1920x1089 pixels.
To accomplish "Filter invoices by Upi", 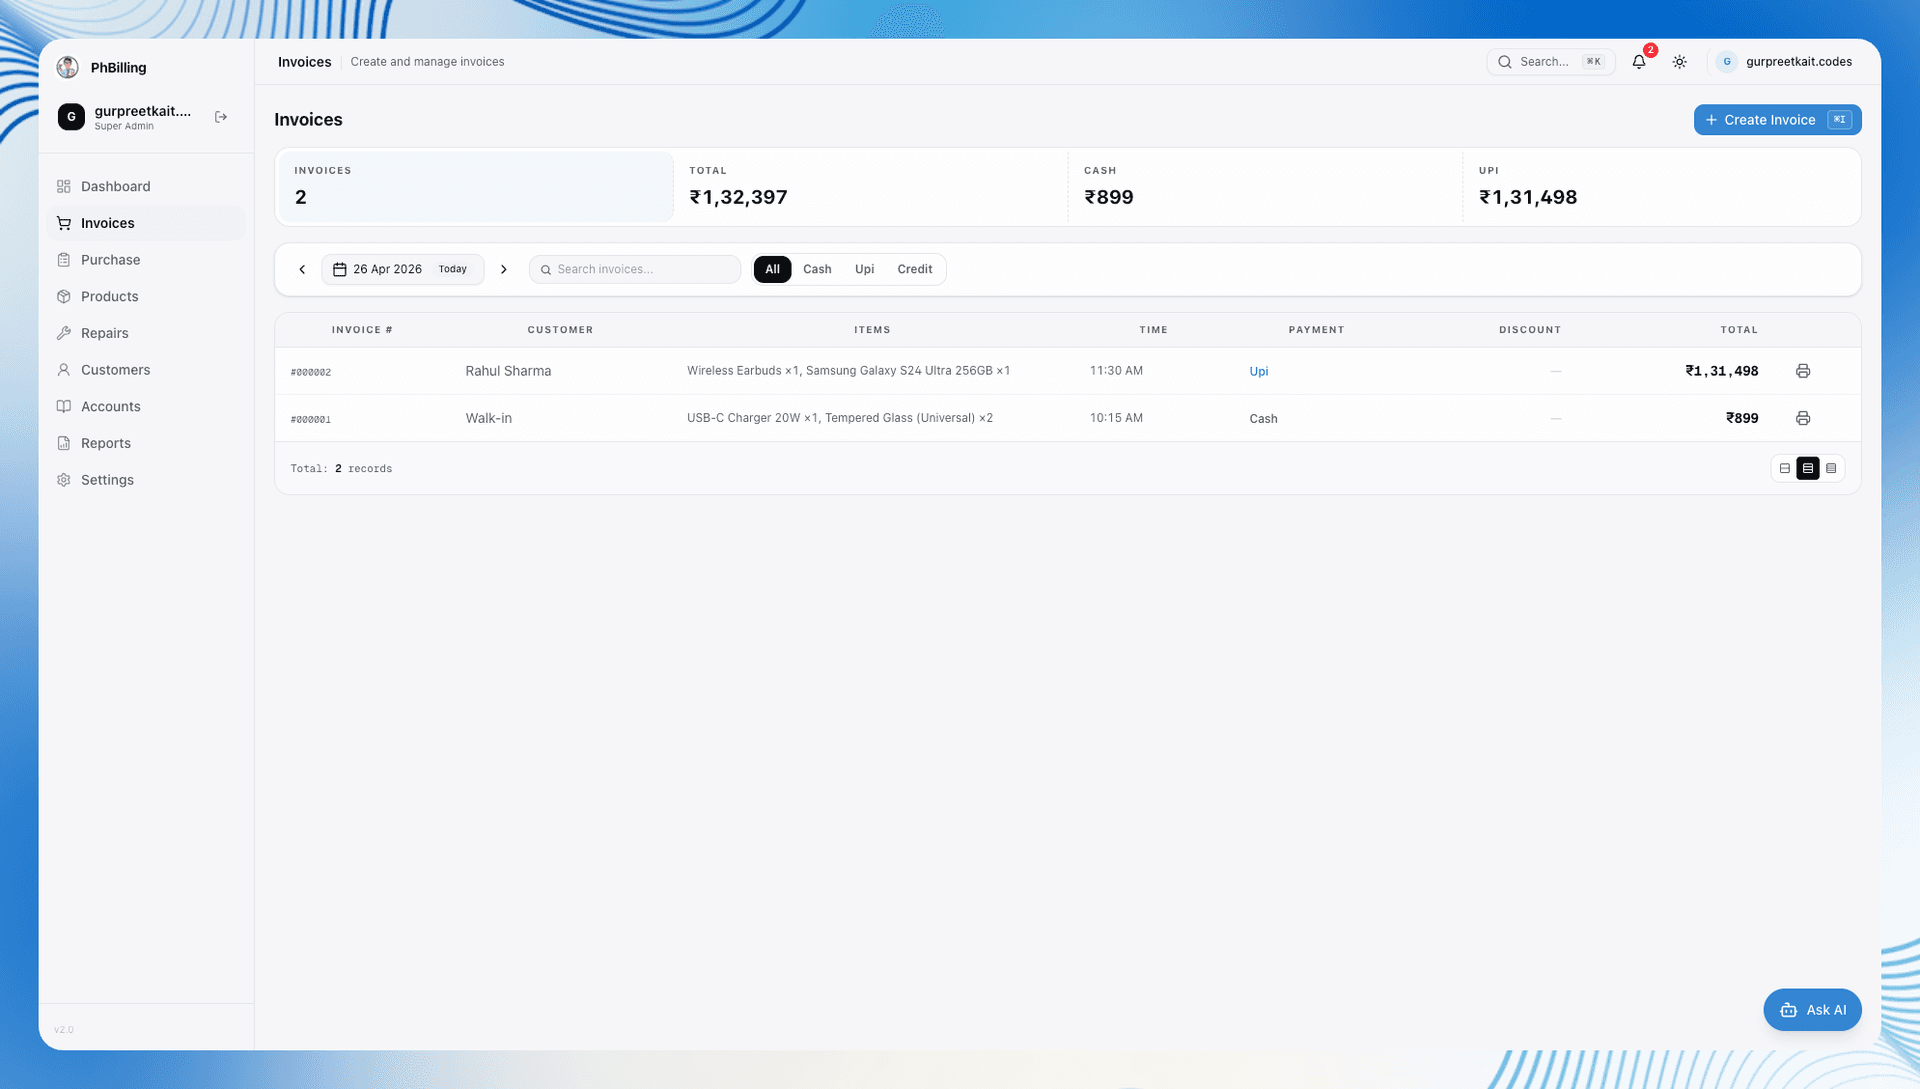I will tap(864, 269).
